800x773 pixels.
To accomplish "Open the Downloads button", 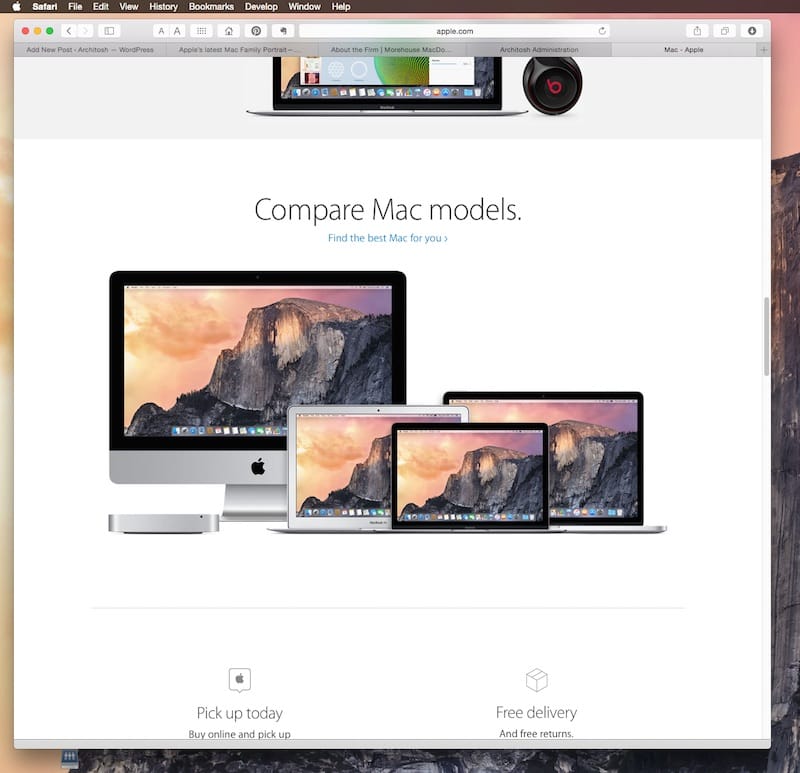I will point(752,31).
